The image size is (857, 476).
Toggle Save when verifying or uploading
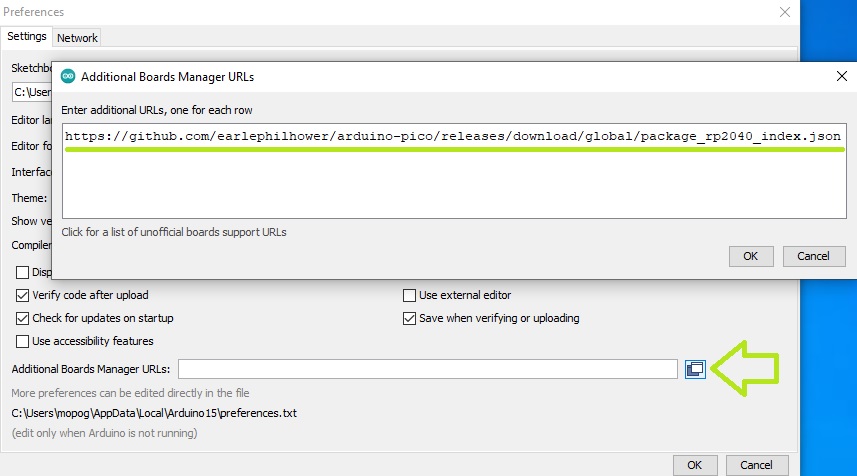409,319
